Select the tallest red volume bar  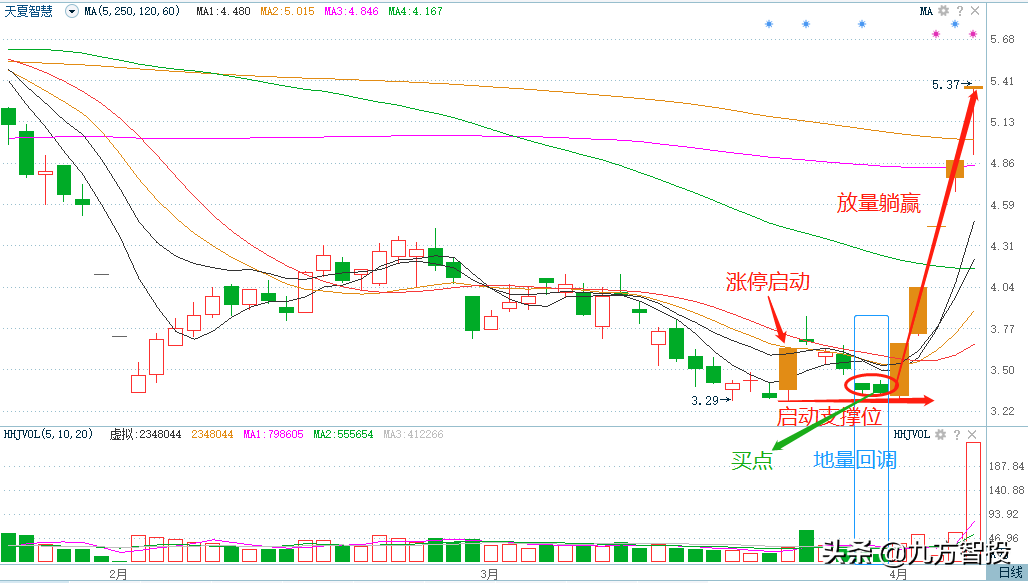click(x=974, y=502)
